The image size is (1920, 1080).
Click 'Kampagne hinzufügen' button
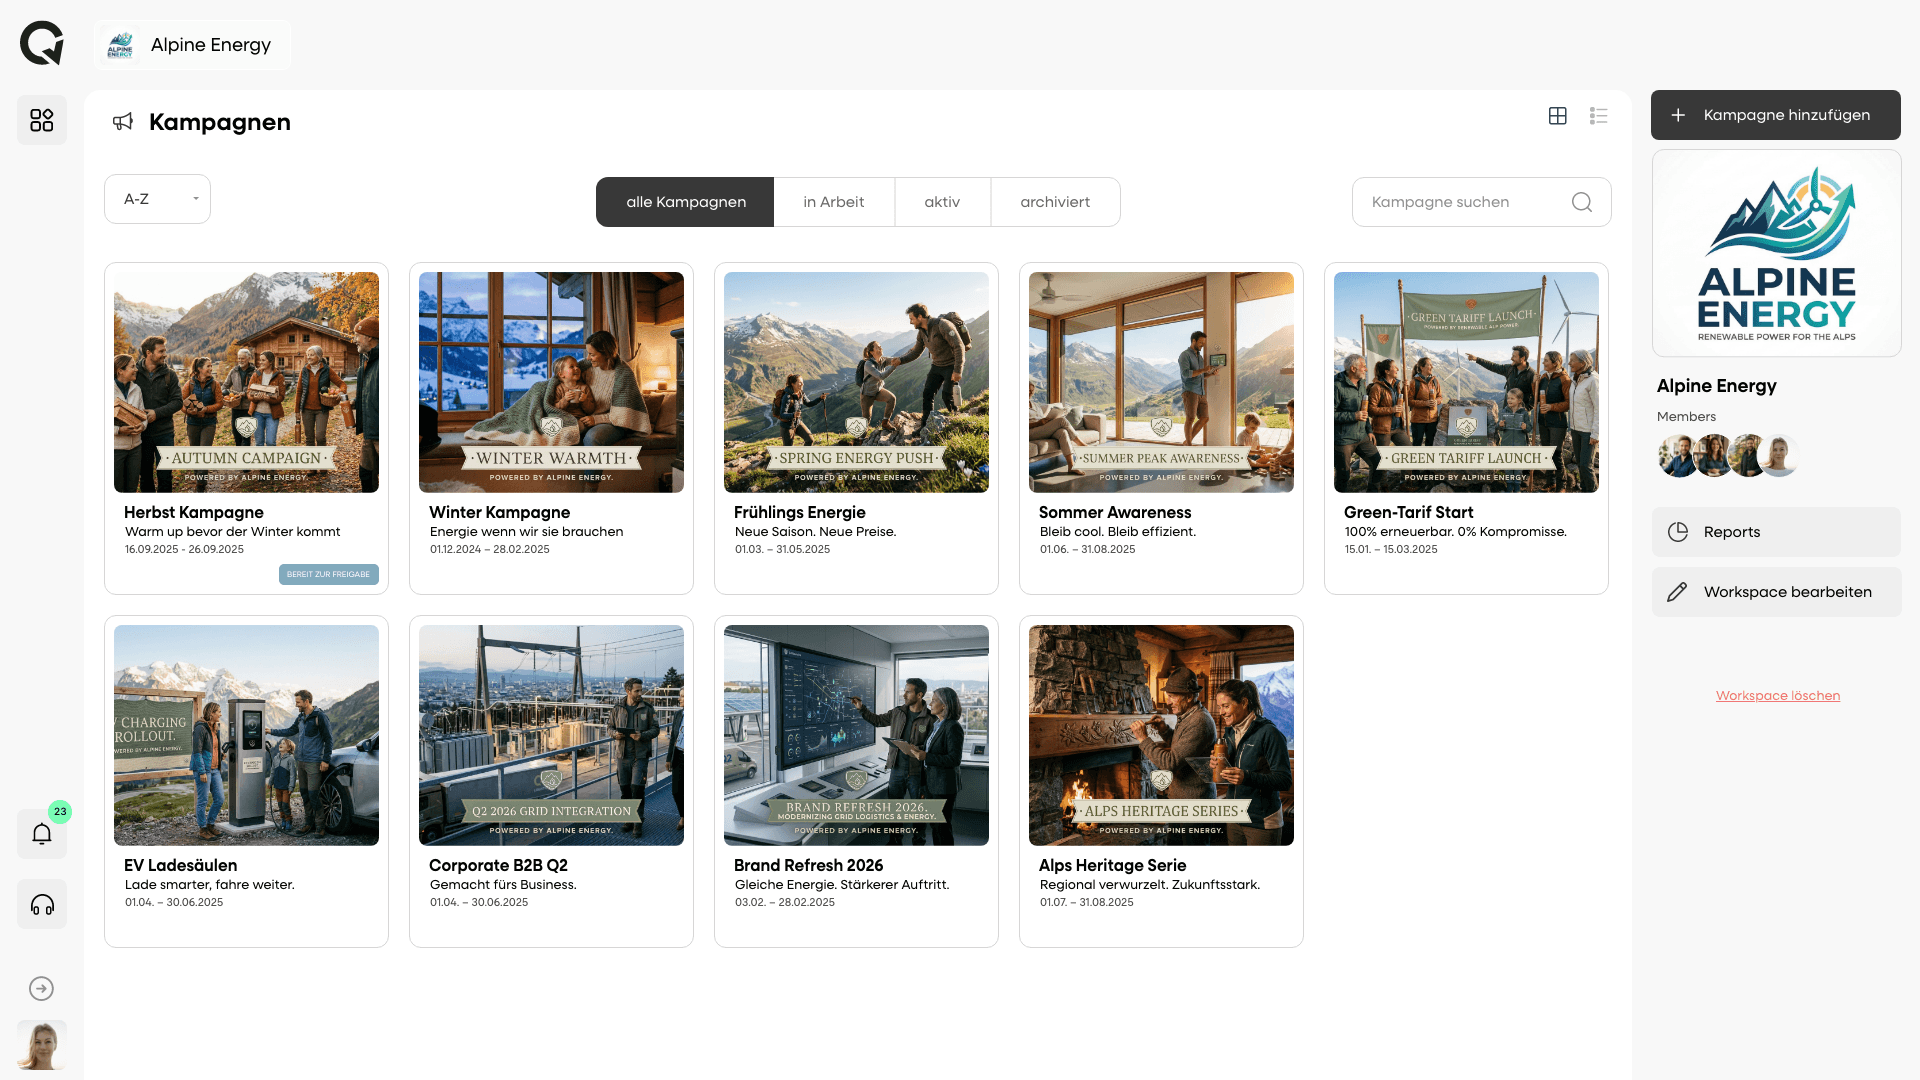(x=1775, y=115)
